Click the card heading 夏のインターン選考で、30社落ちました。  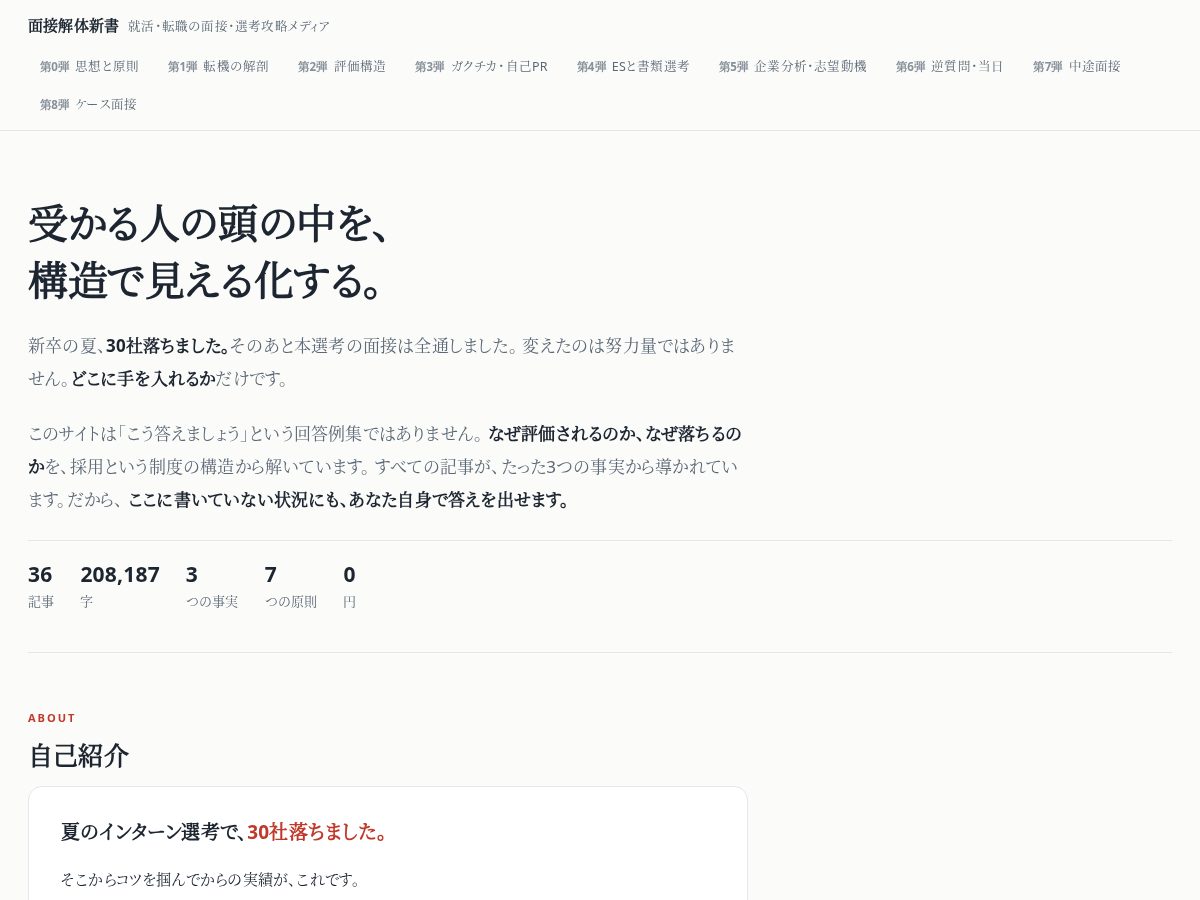pyautogui.click(x=225, y=832)
